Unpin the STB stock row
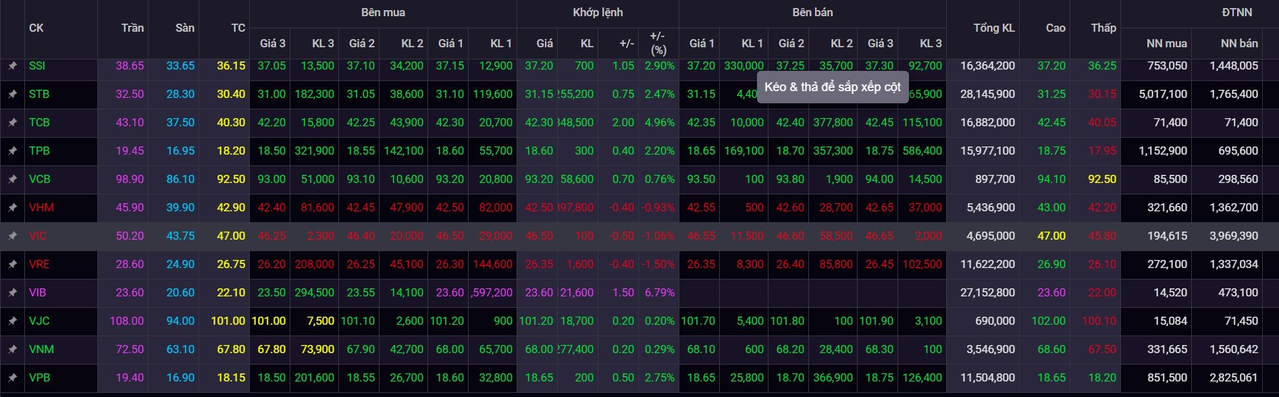 click(12, 94)
